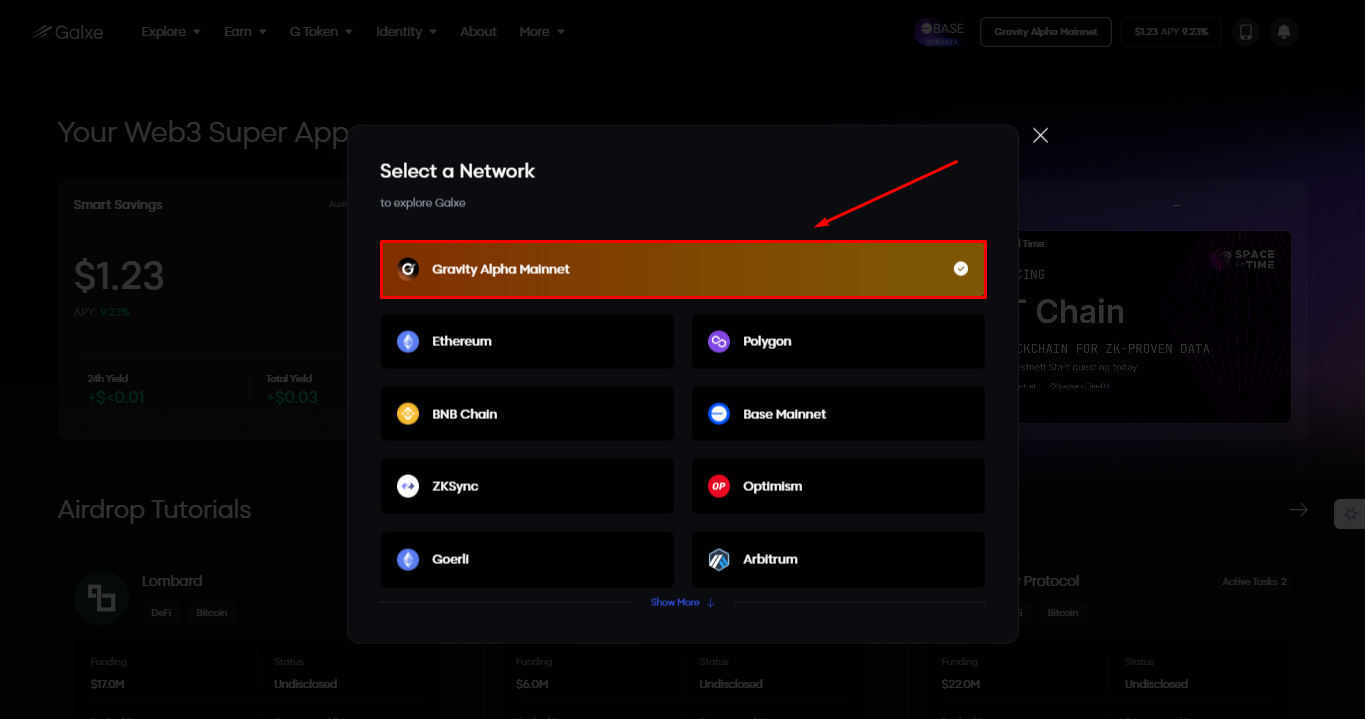Screen dimensions: 1365x719
Task: Click the Galxe logo in header
Action: pyautogui.click(x=67, y=32)
